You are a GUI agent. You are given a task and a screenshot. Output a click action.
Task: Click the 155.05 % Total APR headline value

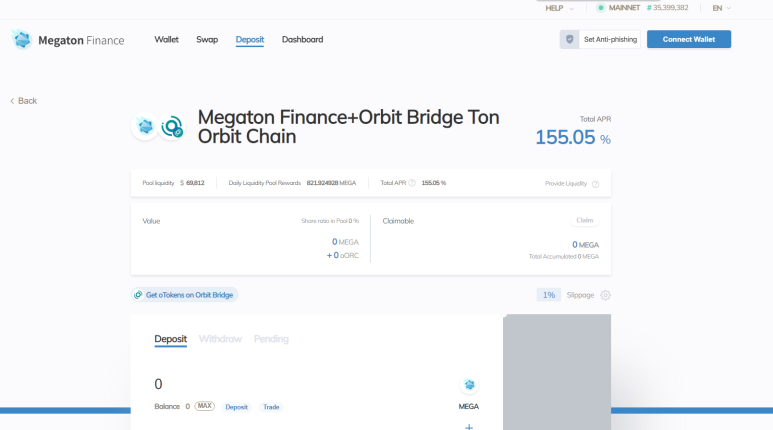coord(573,138)
